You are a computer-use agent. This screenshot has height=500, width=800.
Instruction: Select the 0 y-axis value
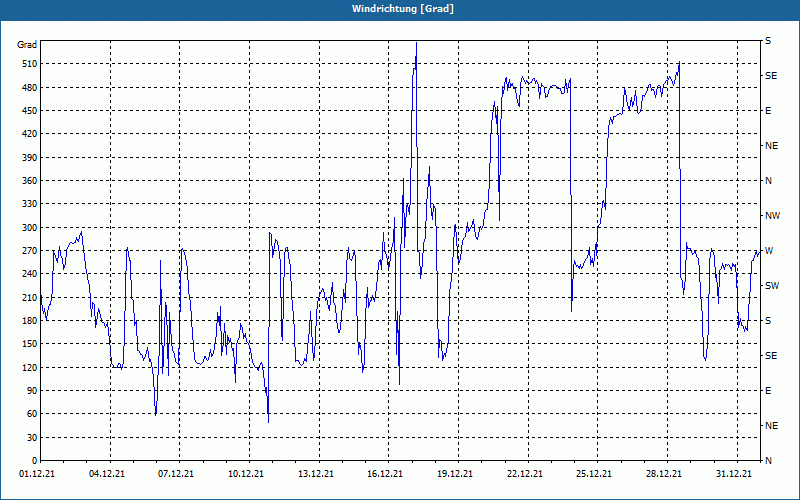tap(34, 460)
